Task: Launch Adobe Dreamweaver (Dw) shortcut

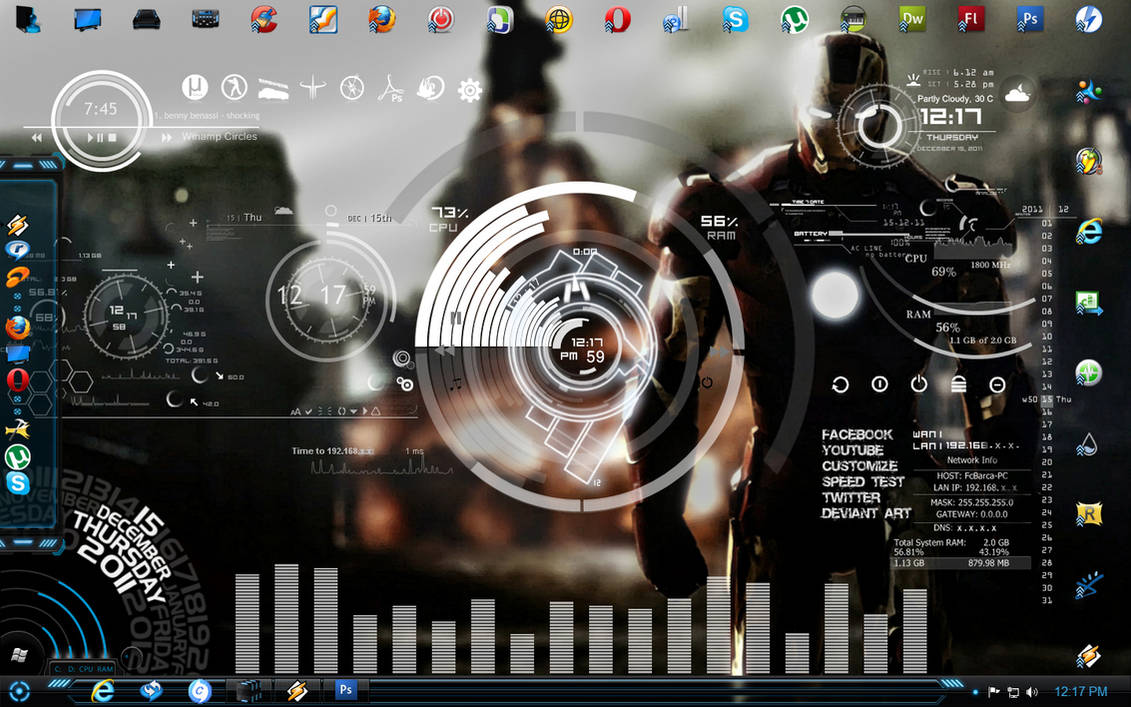Action: pyautogui.click(x=912, y=19)
